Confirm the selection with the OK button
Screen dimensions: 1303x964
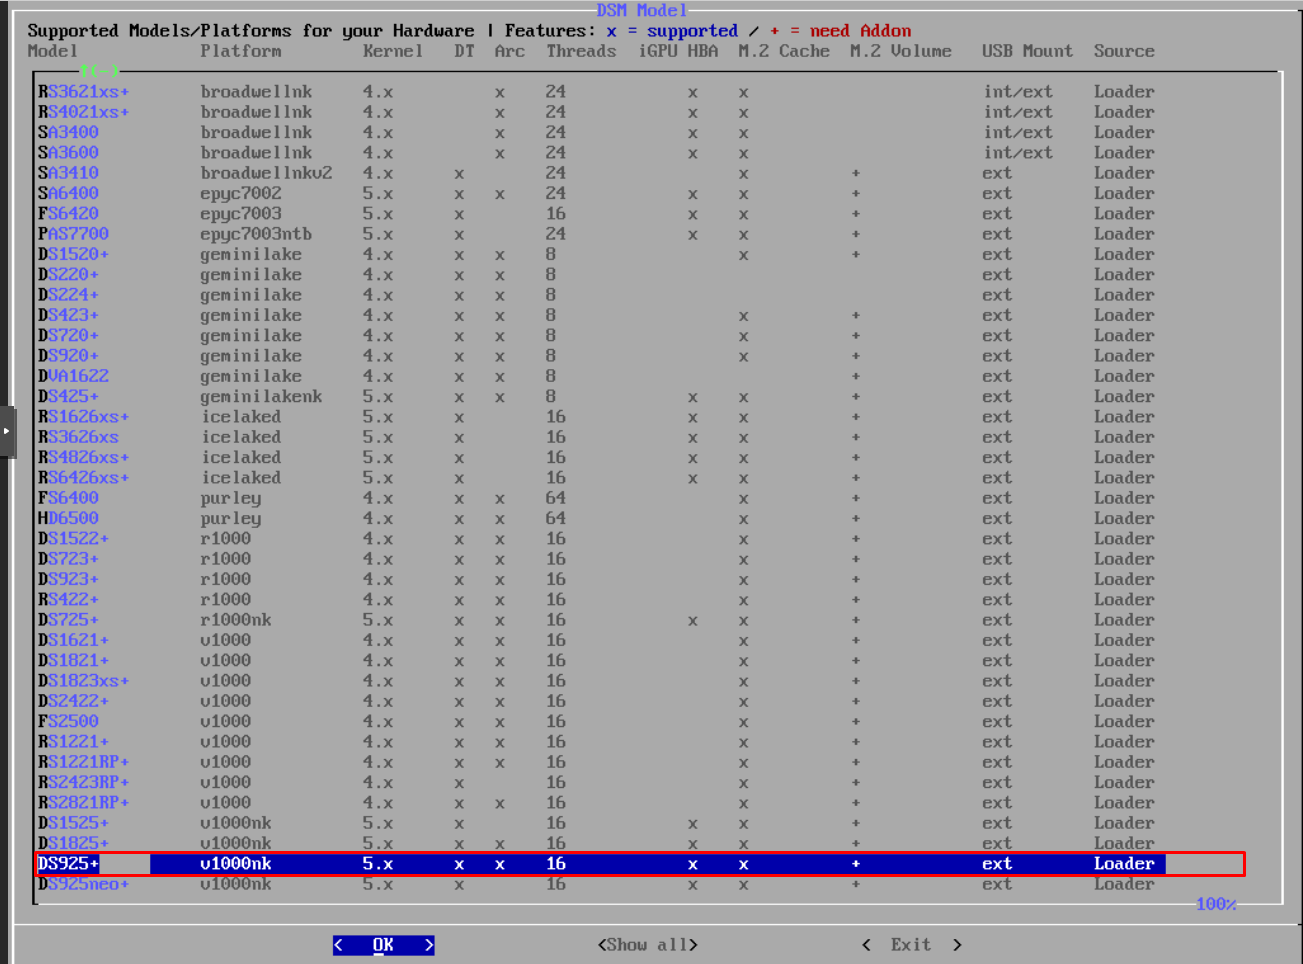coord(383,945)
